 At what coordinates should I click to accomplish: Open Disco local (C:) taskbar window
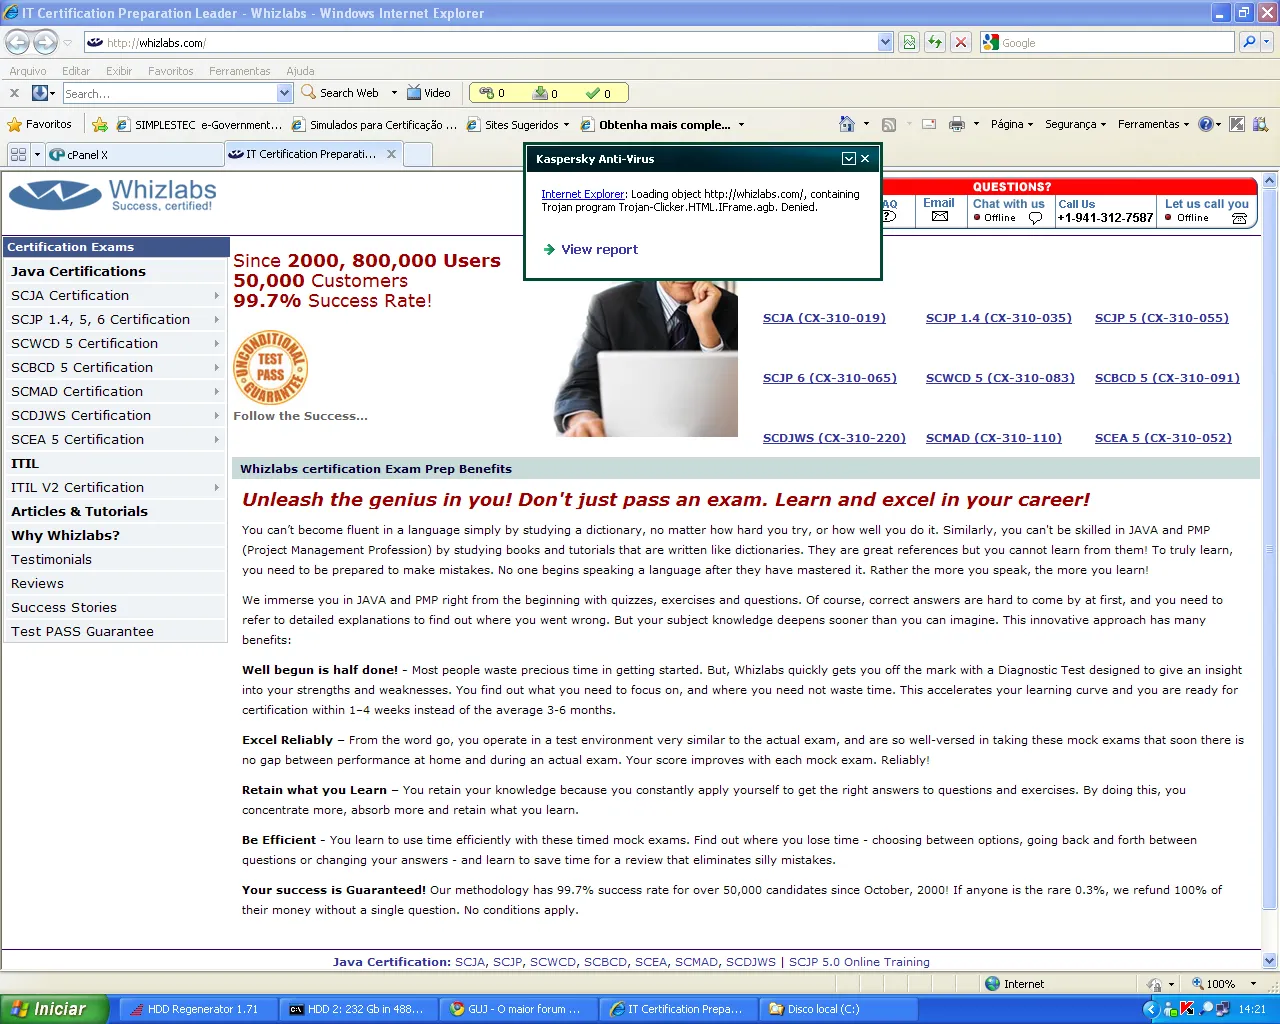click(838, 1009)
